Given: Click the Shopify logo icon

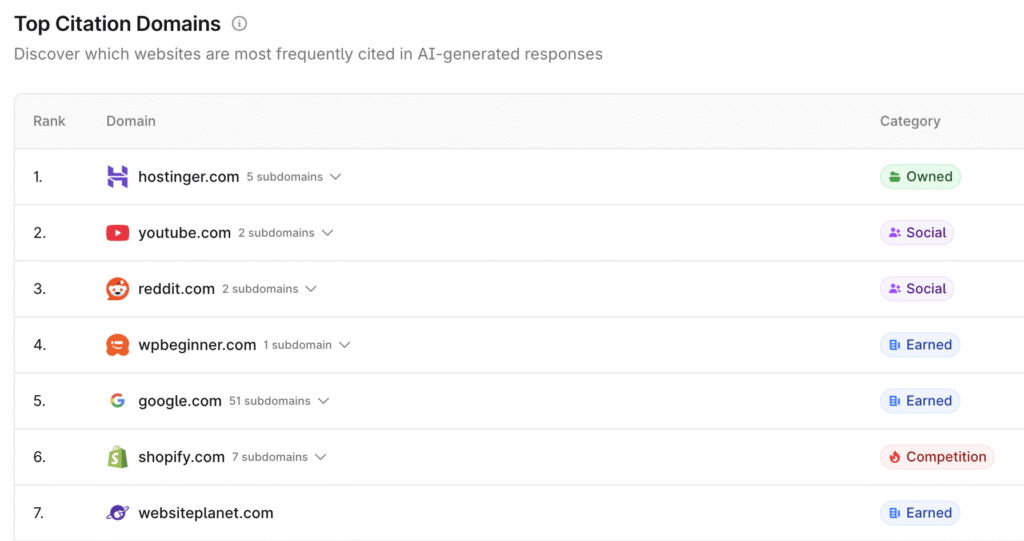Looking at the screenshot, I should pyautogui.click(x=118, y=457).
